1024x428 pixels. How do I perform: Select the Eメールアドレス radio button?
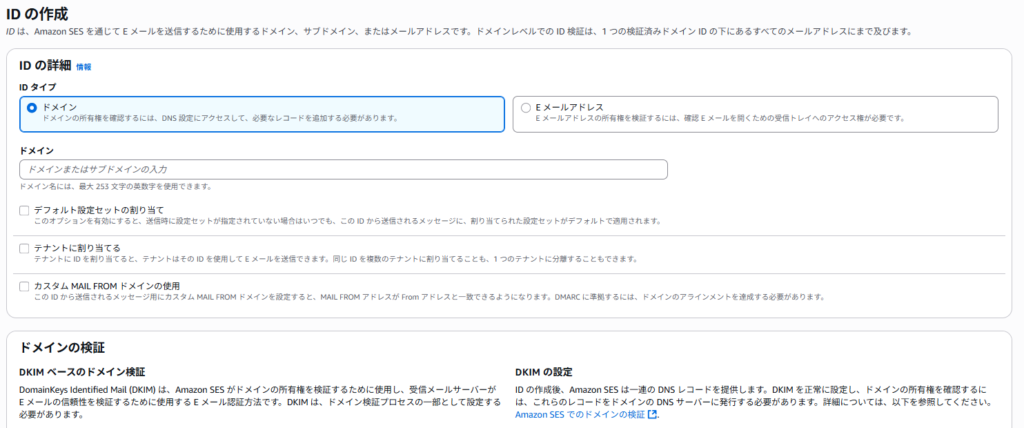[526, 106]
